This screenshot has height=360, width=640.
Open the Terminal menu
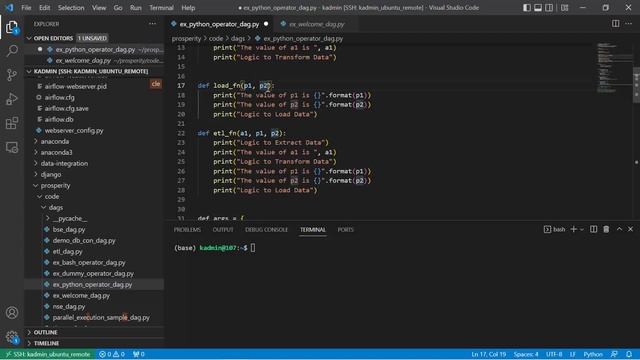click(x=161, y=8)
